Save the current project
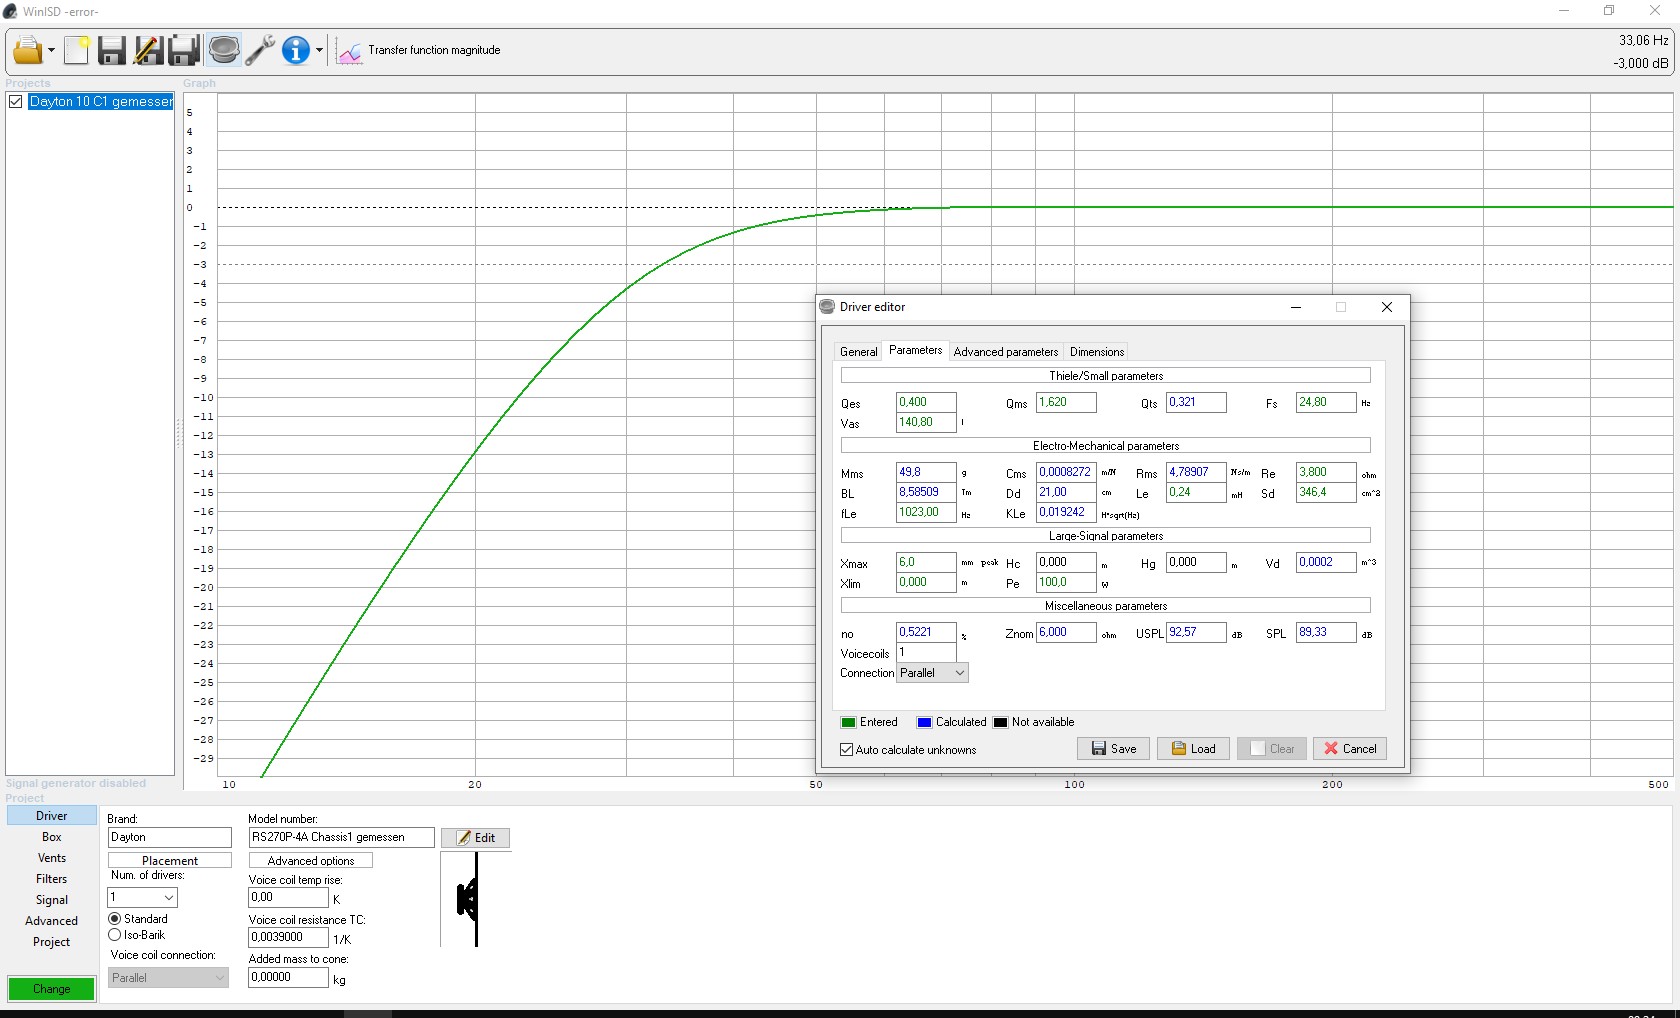Viewport: 1680px width, 1018px height. point(111,50)
